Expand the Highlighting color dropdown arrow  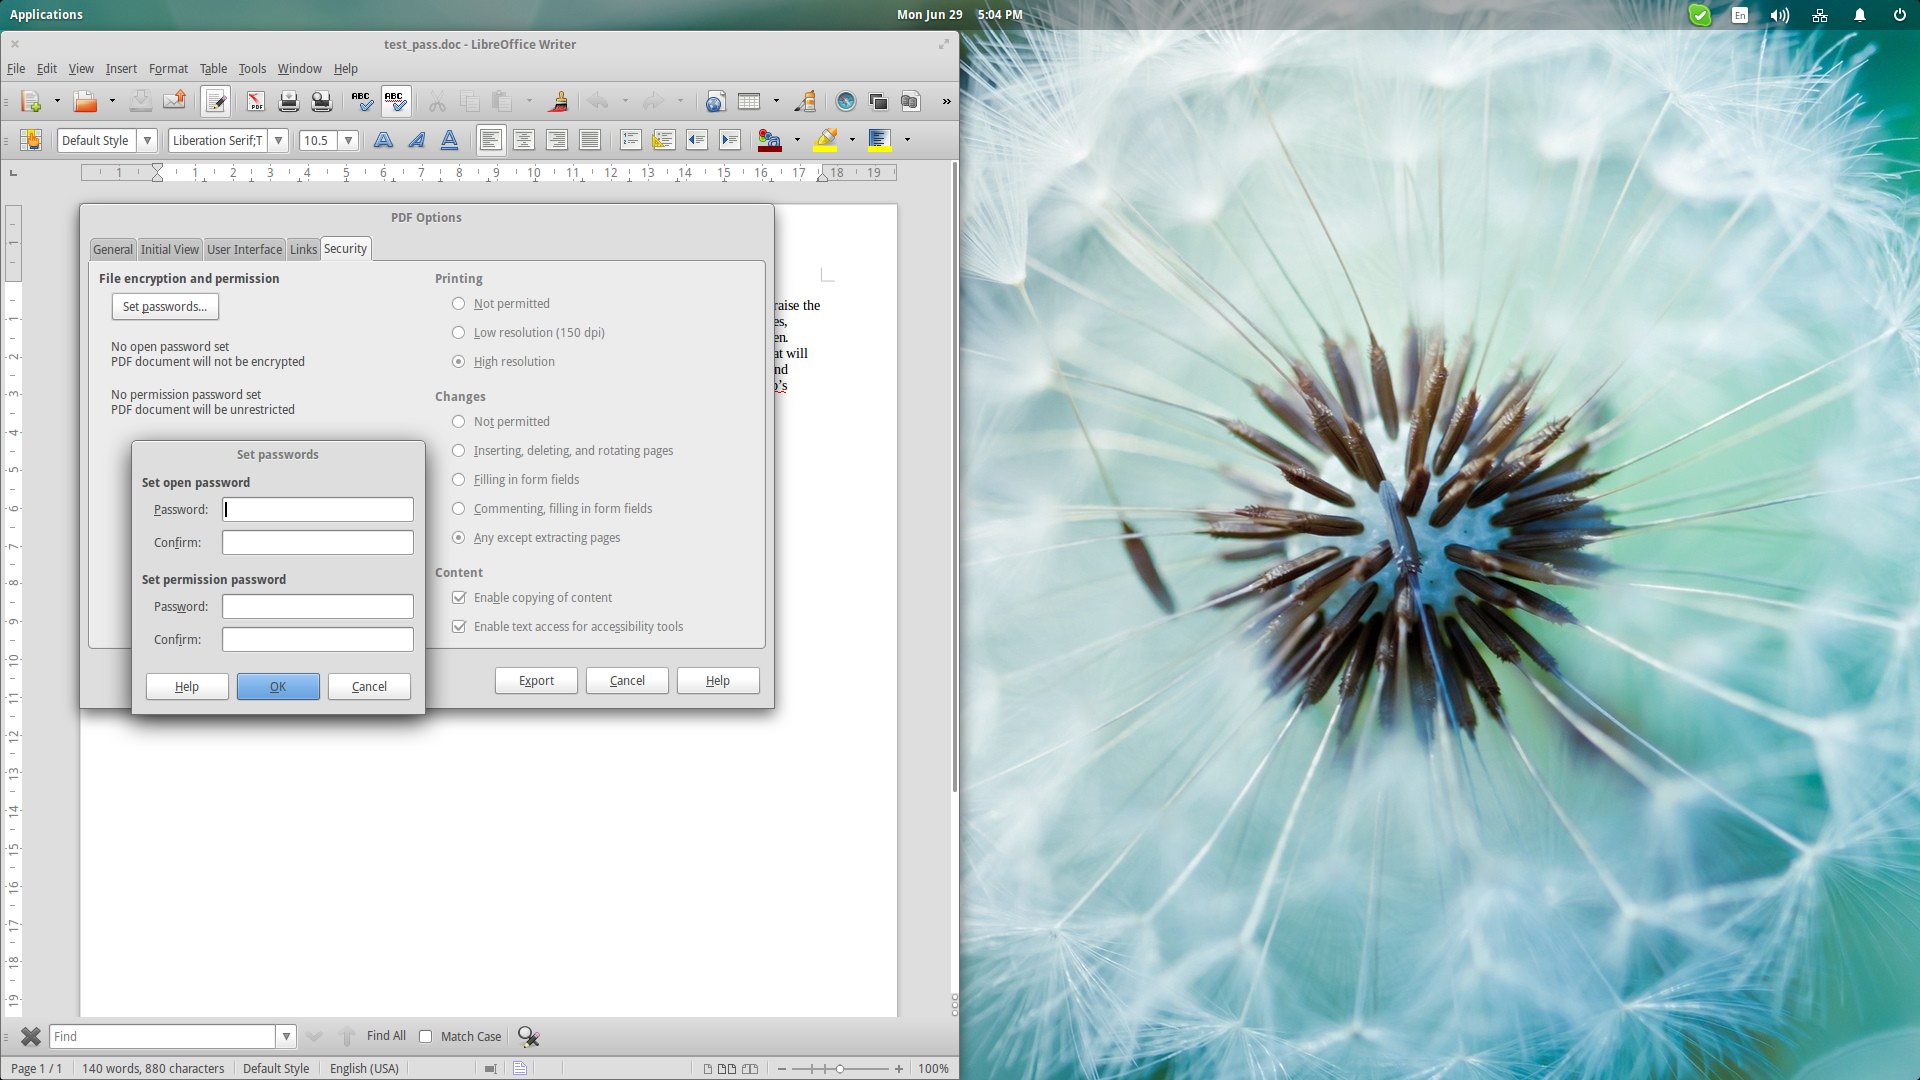point(852,140)
